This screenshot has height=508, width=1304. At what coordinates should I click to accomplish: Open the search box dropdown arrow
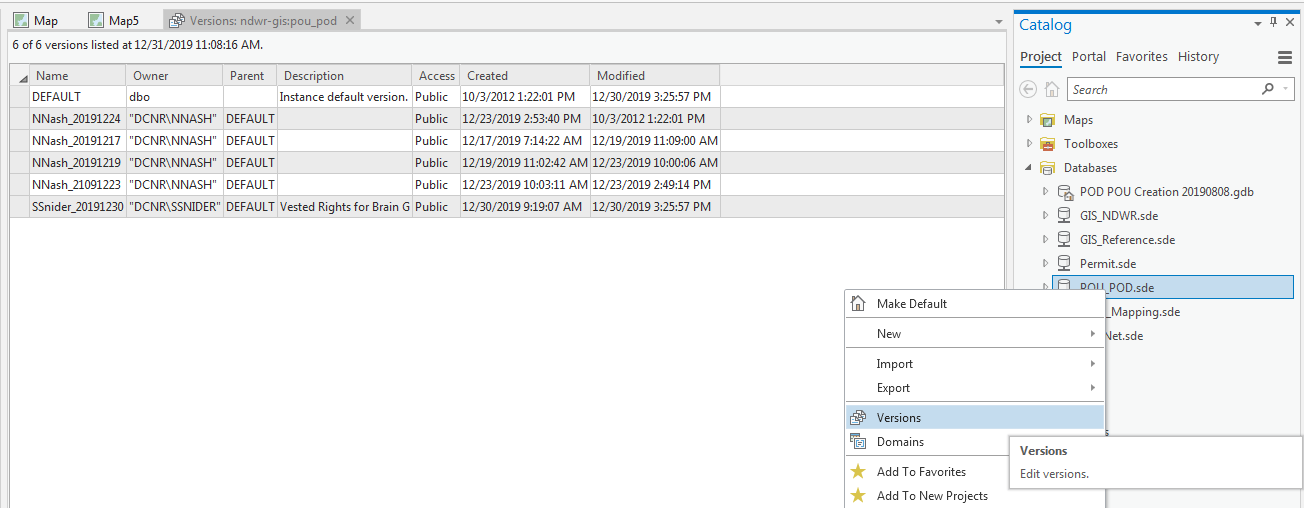pos(1285,89)
